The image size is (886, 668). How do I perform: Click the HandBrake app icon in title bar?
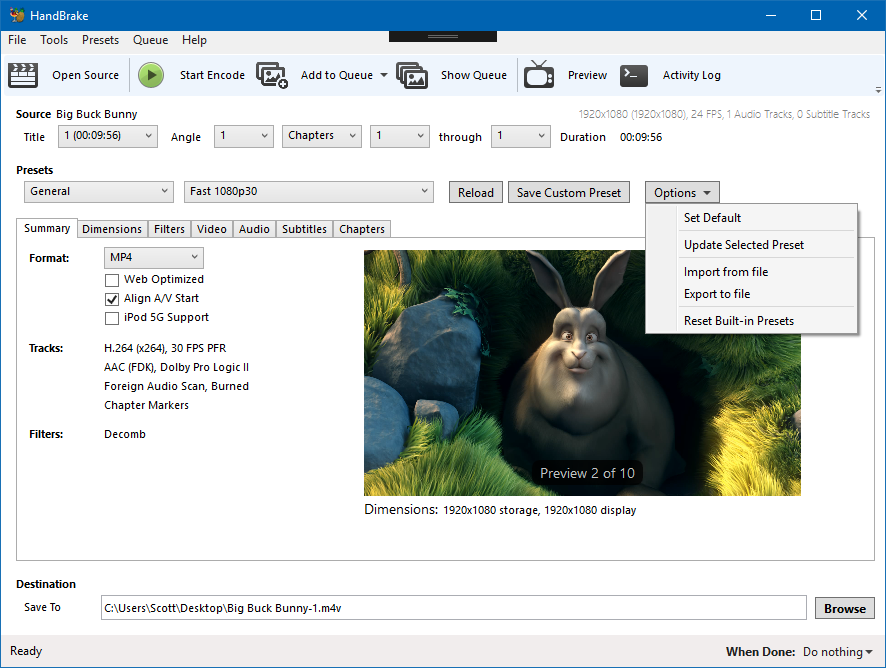(x=17, y=15)
